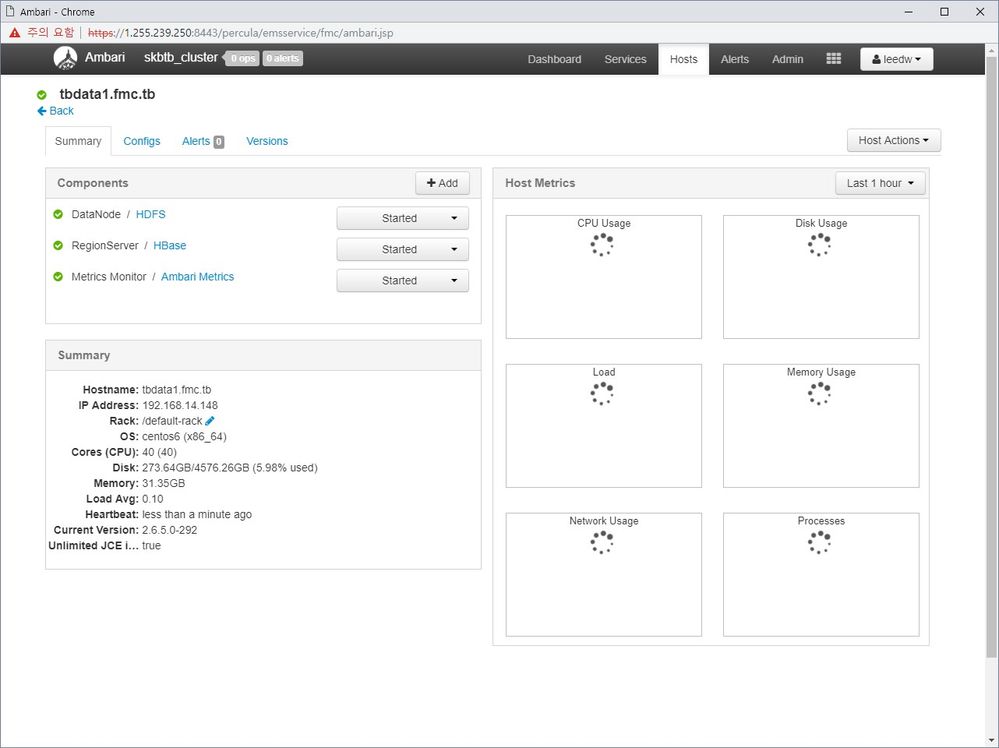Open the Admin menu
The width and height of the screenshot is (999, 748).
(787, 59)
